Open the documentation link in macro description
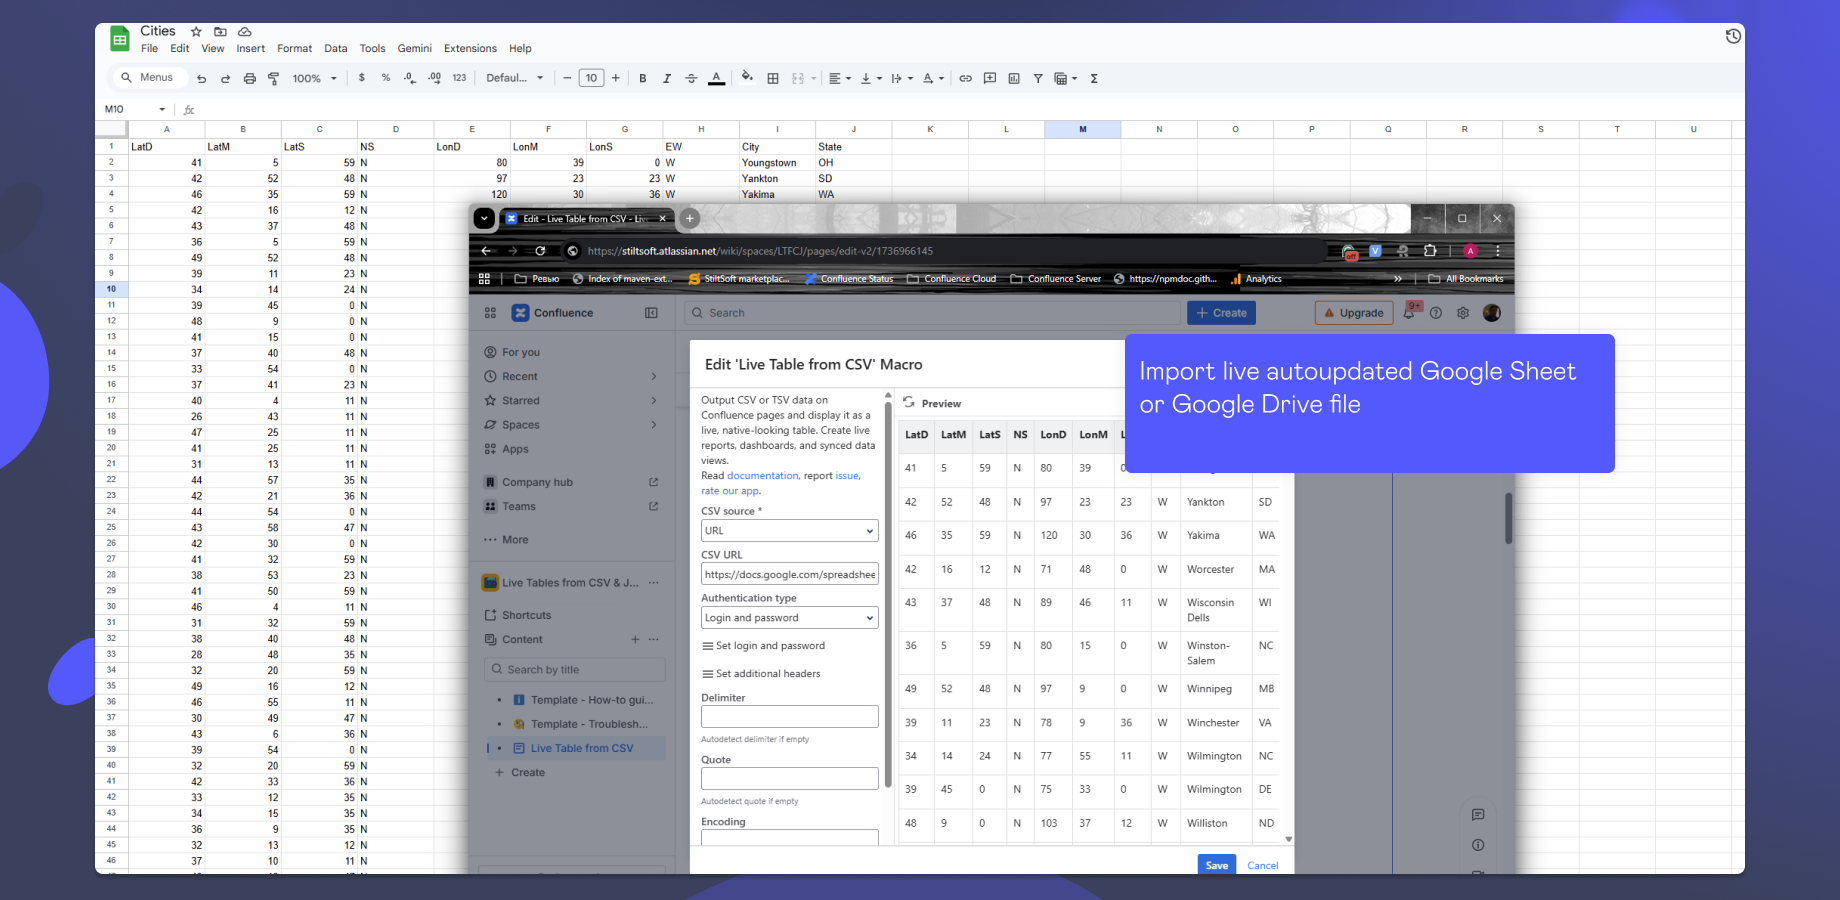Viewport: 1840px width, 900px height. pos(763,476)
